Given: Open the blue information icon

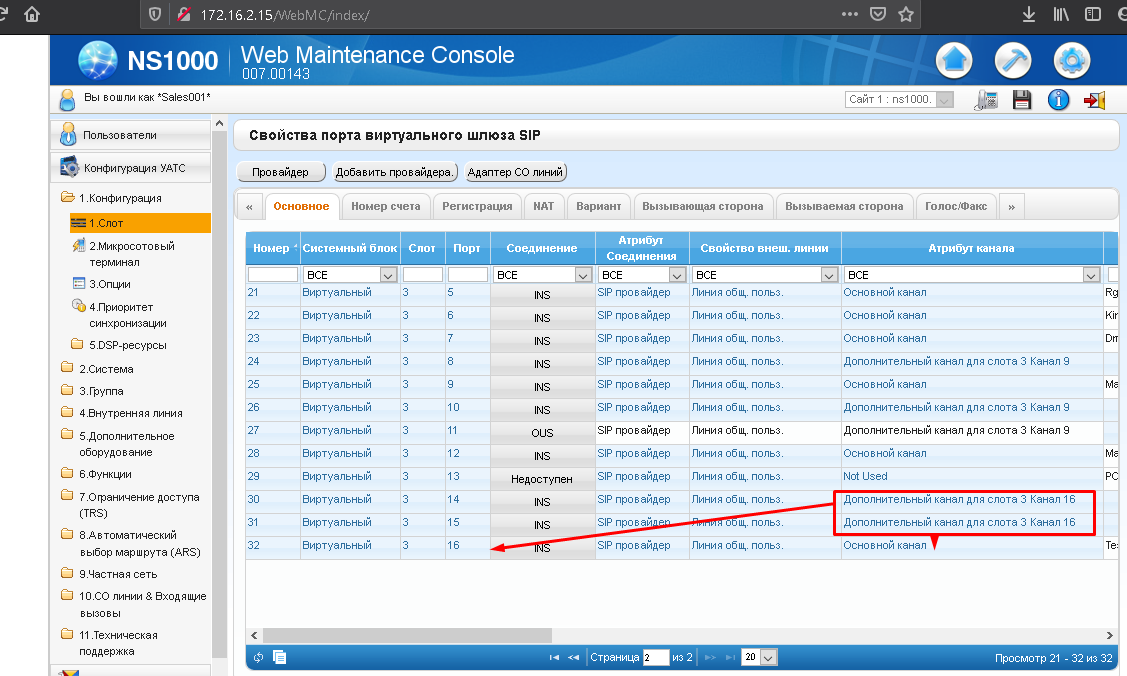Looking at the screenshot, I should pyautogui.click(x=1059, y=100).
